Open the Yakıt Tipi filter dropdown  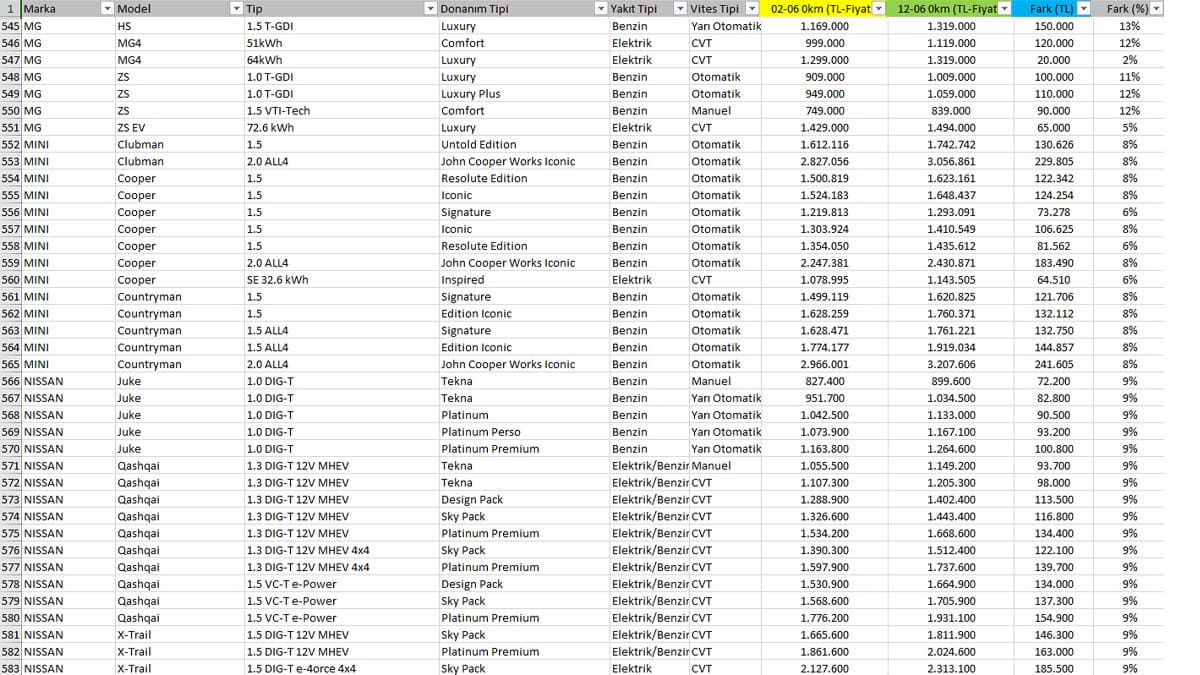(680, 9)
